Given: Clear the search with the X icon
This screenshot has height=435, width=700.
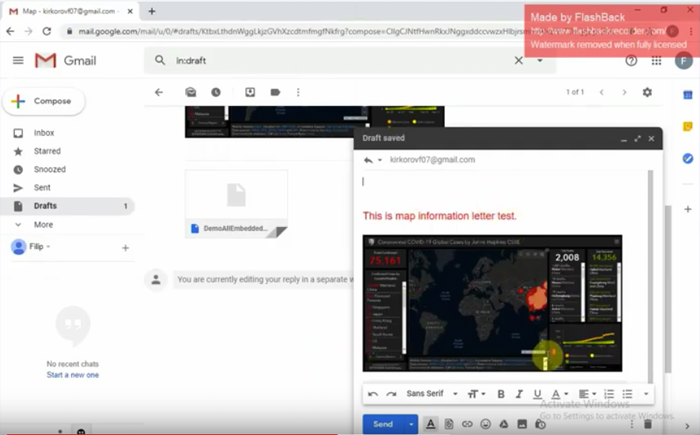Looking at the screenshot, I should pos(518,60).
